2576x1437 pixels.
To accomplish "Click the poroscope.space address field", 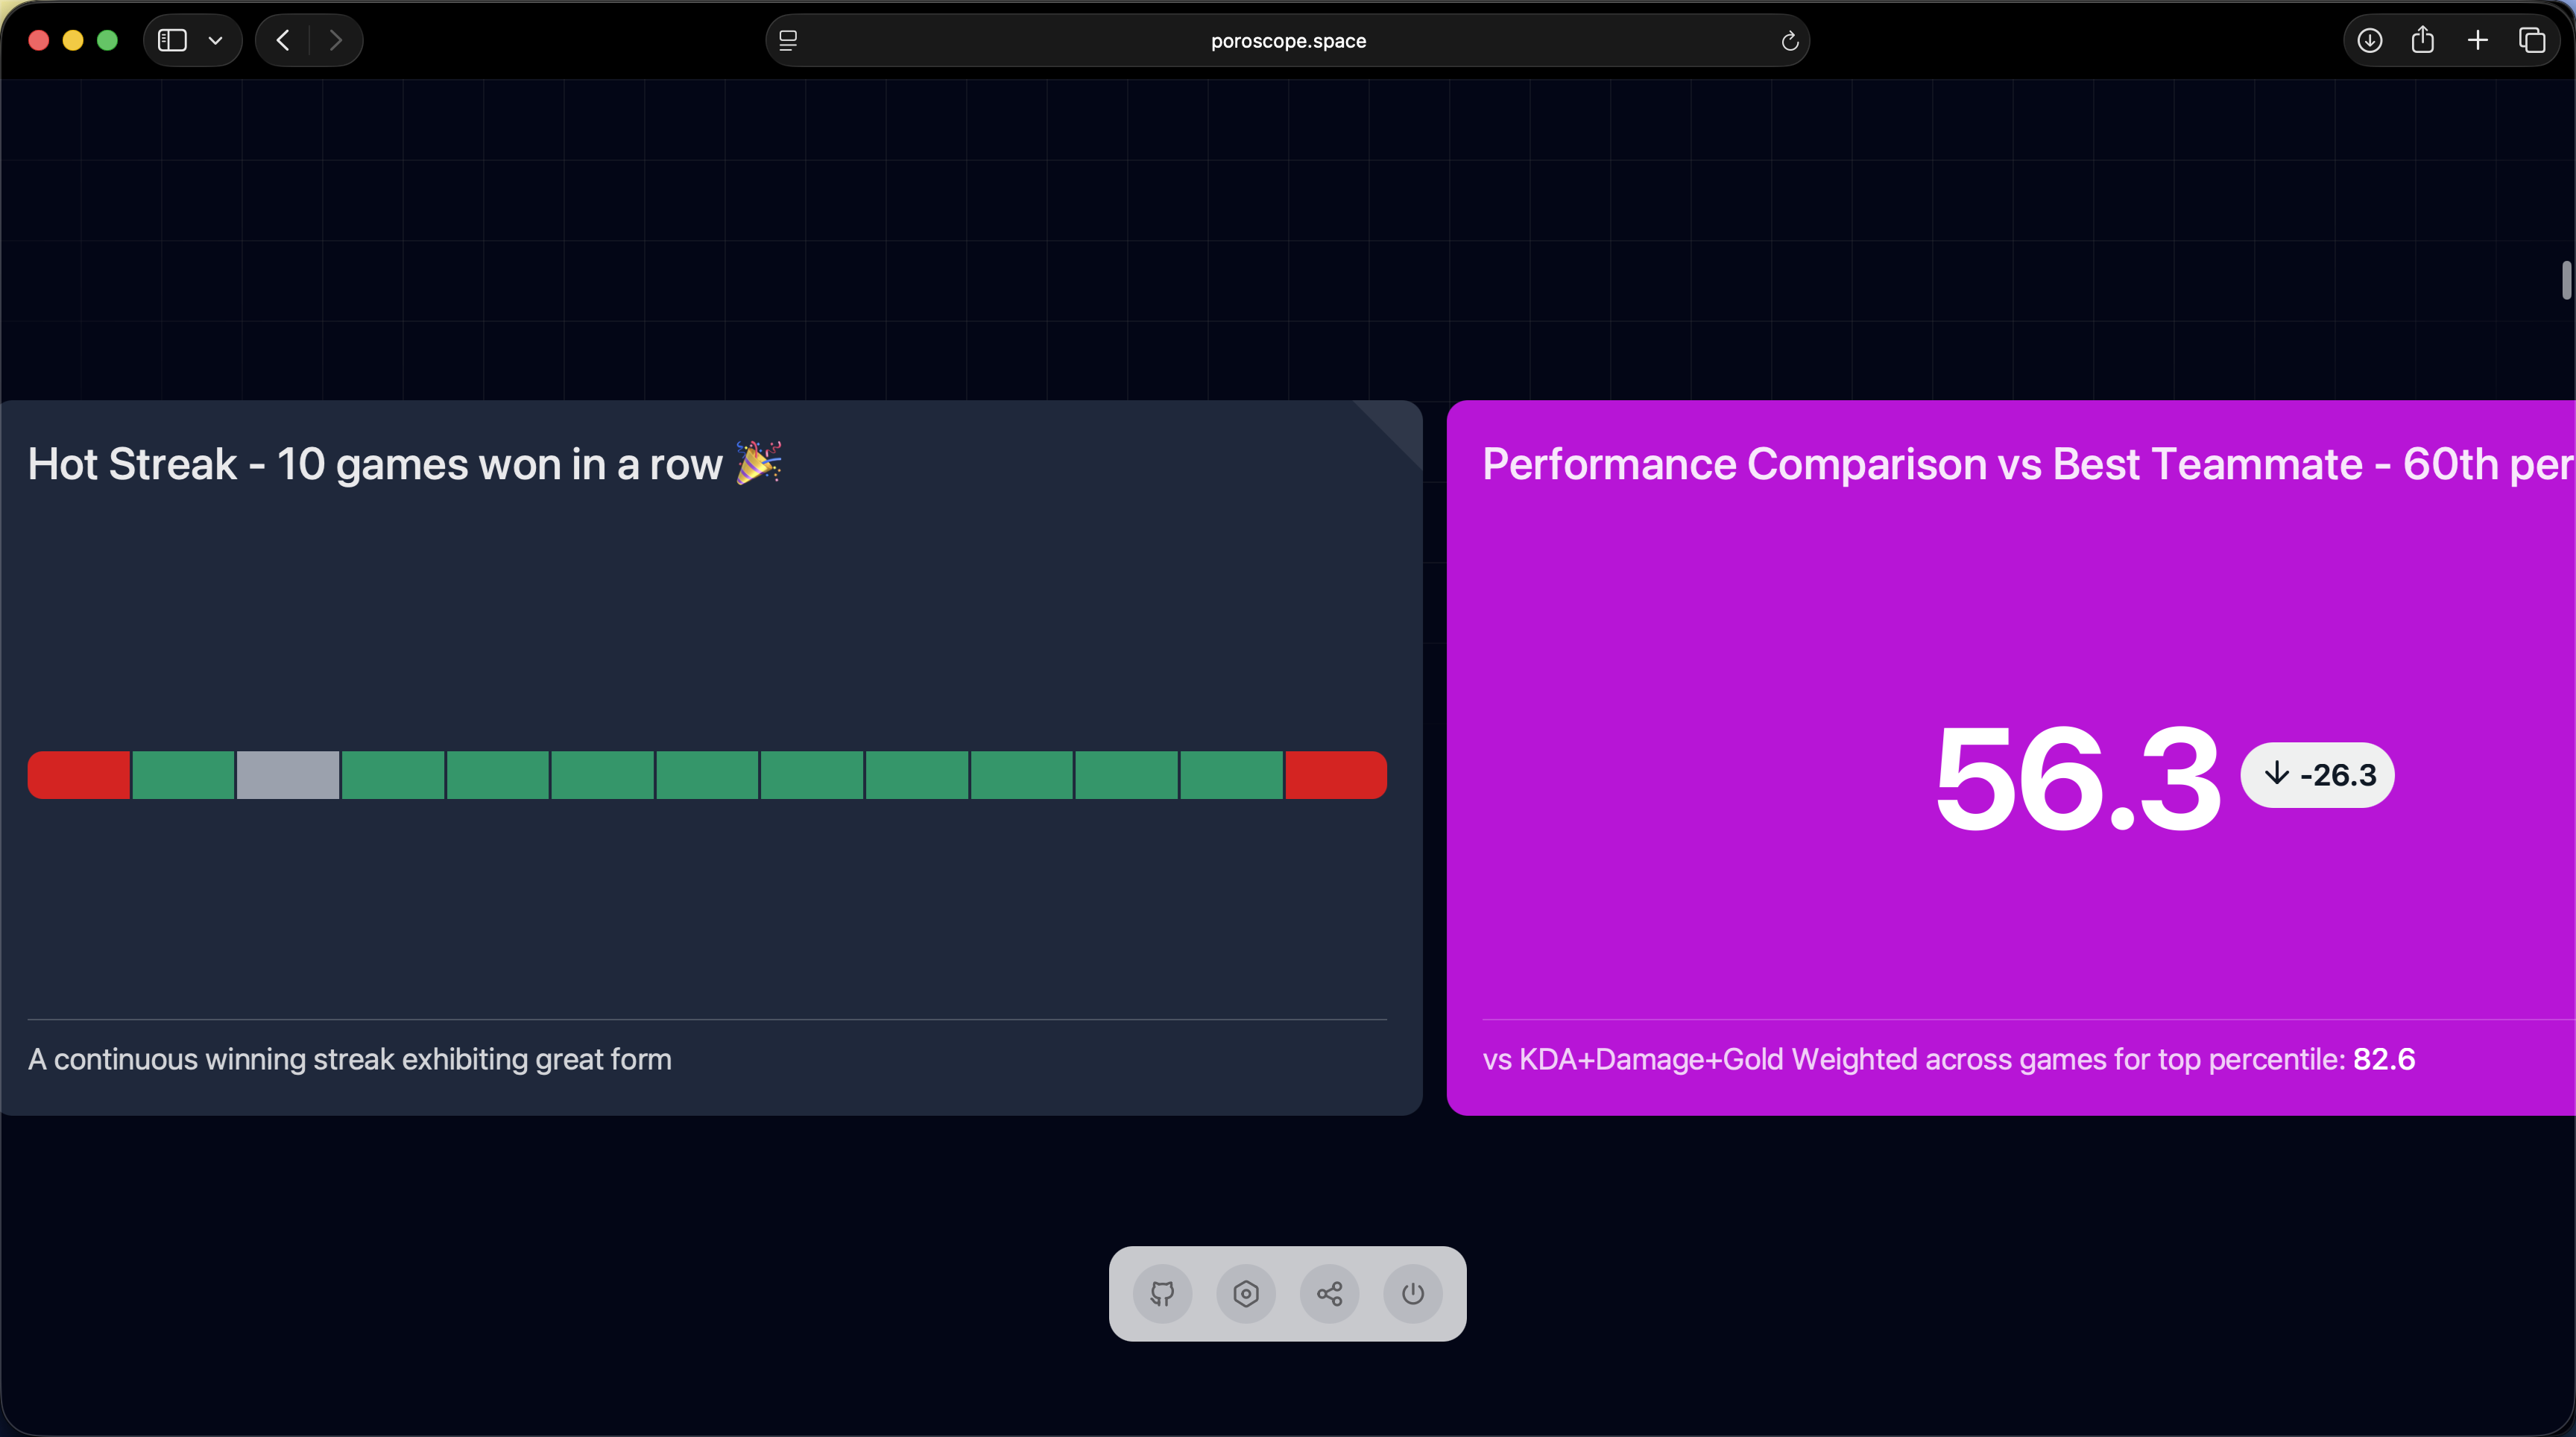I will coord(1287,41).
